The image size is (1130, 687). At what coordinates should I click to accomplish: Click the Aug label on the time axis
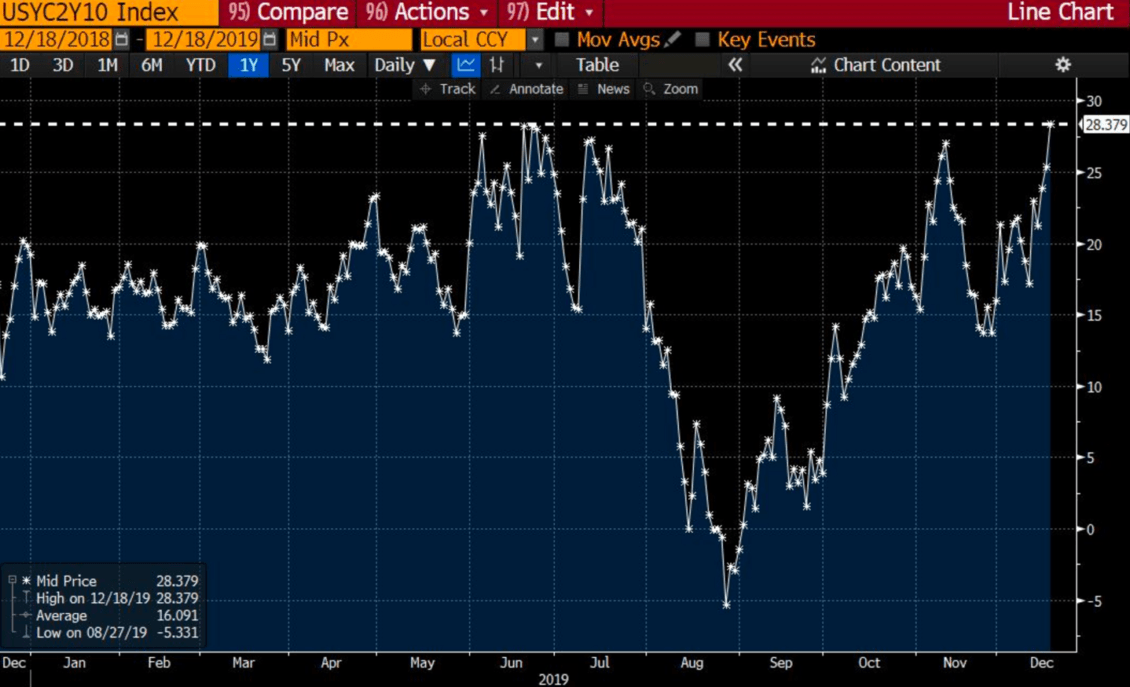[x=691, y=662]
